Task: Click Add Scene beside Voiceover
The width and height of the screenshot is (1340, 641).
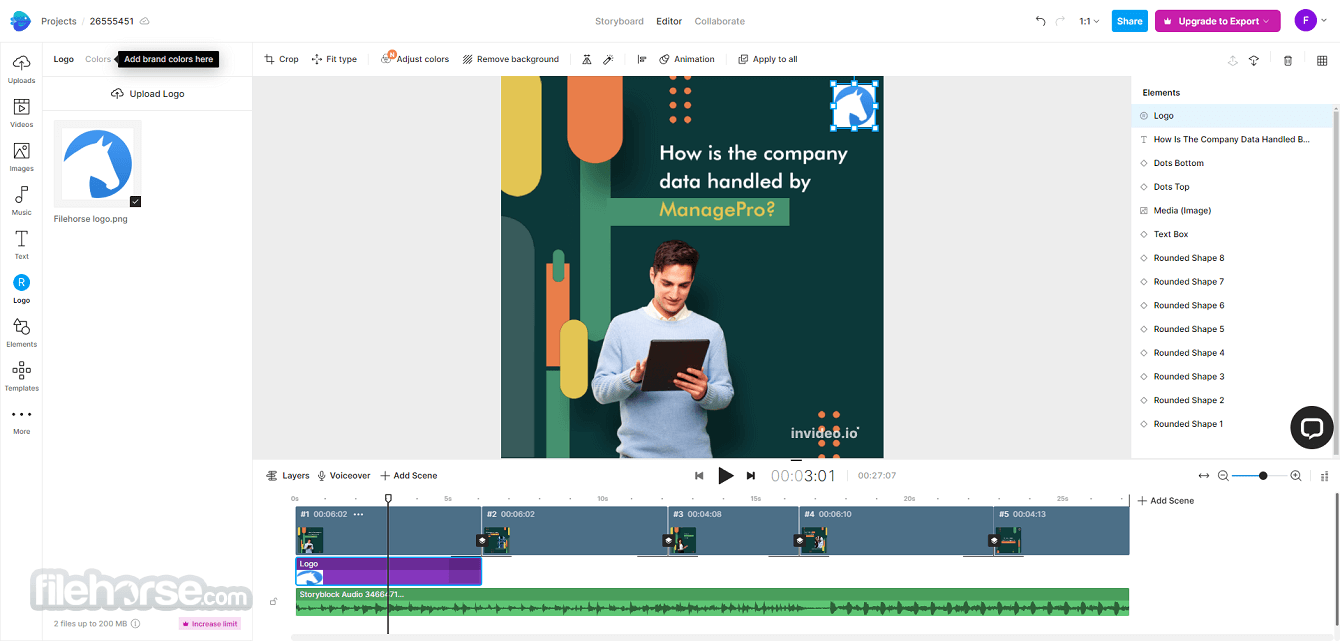Action: pyautogui.click(x=409, y=476)
